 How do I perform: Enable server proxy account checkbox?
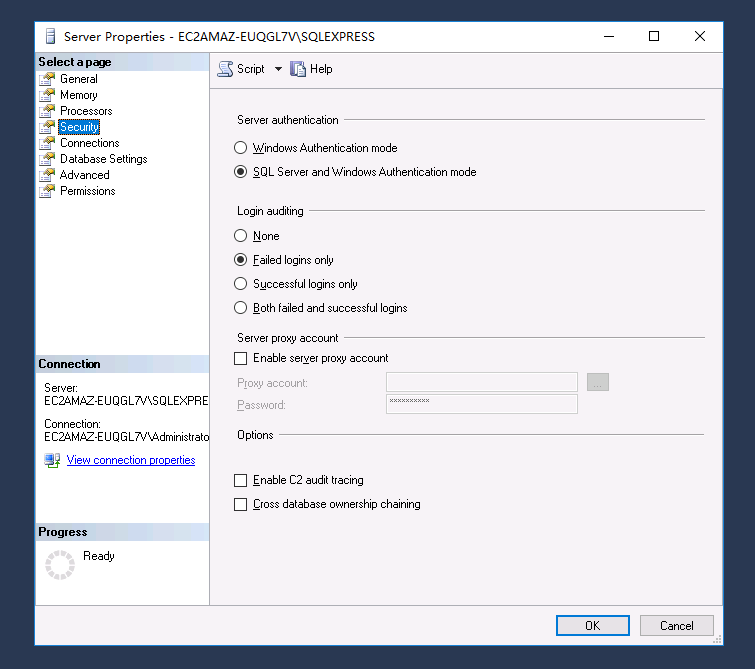click(240, 358)
